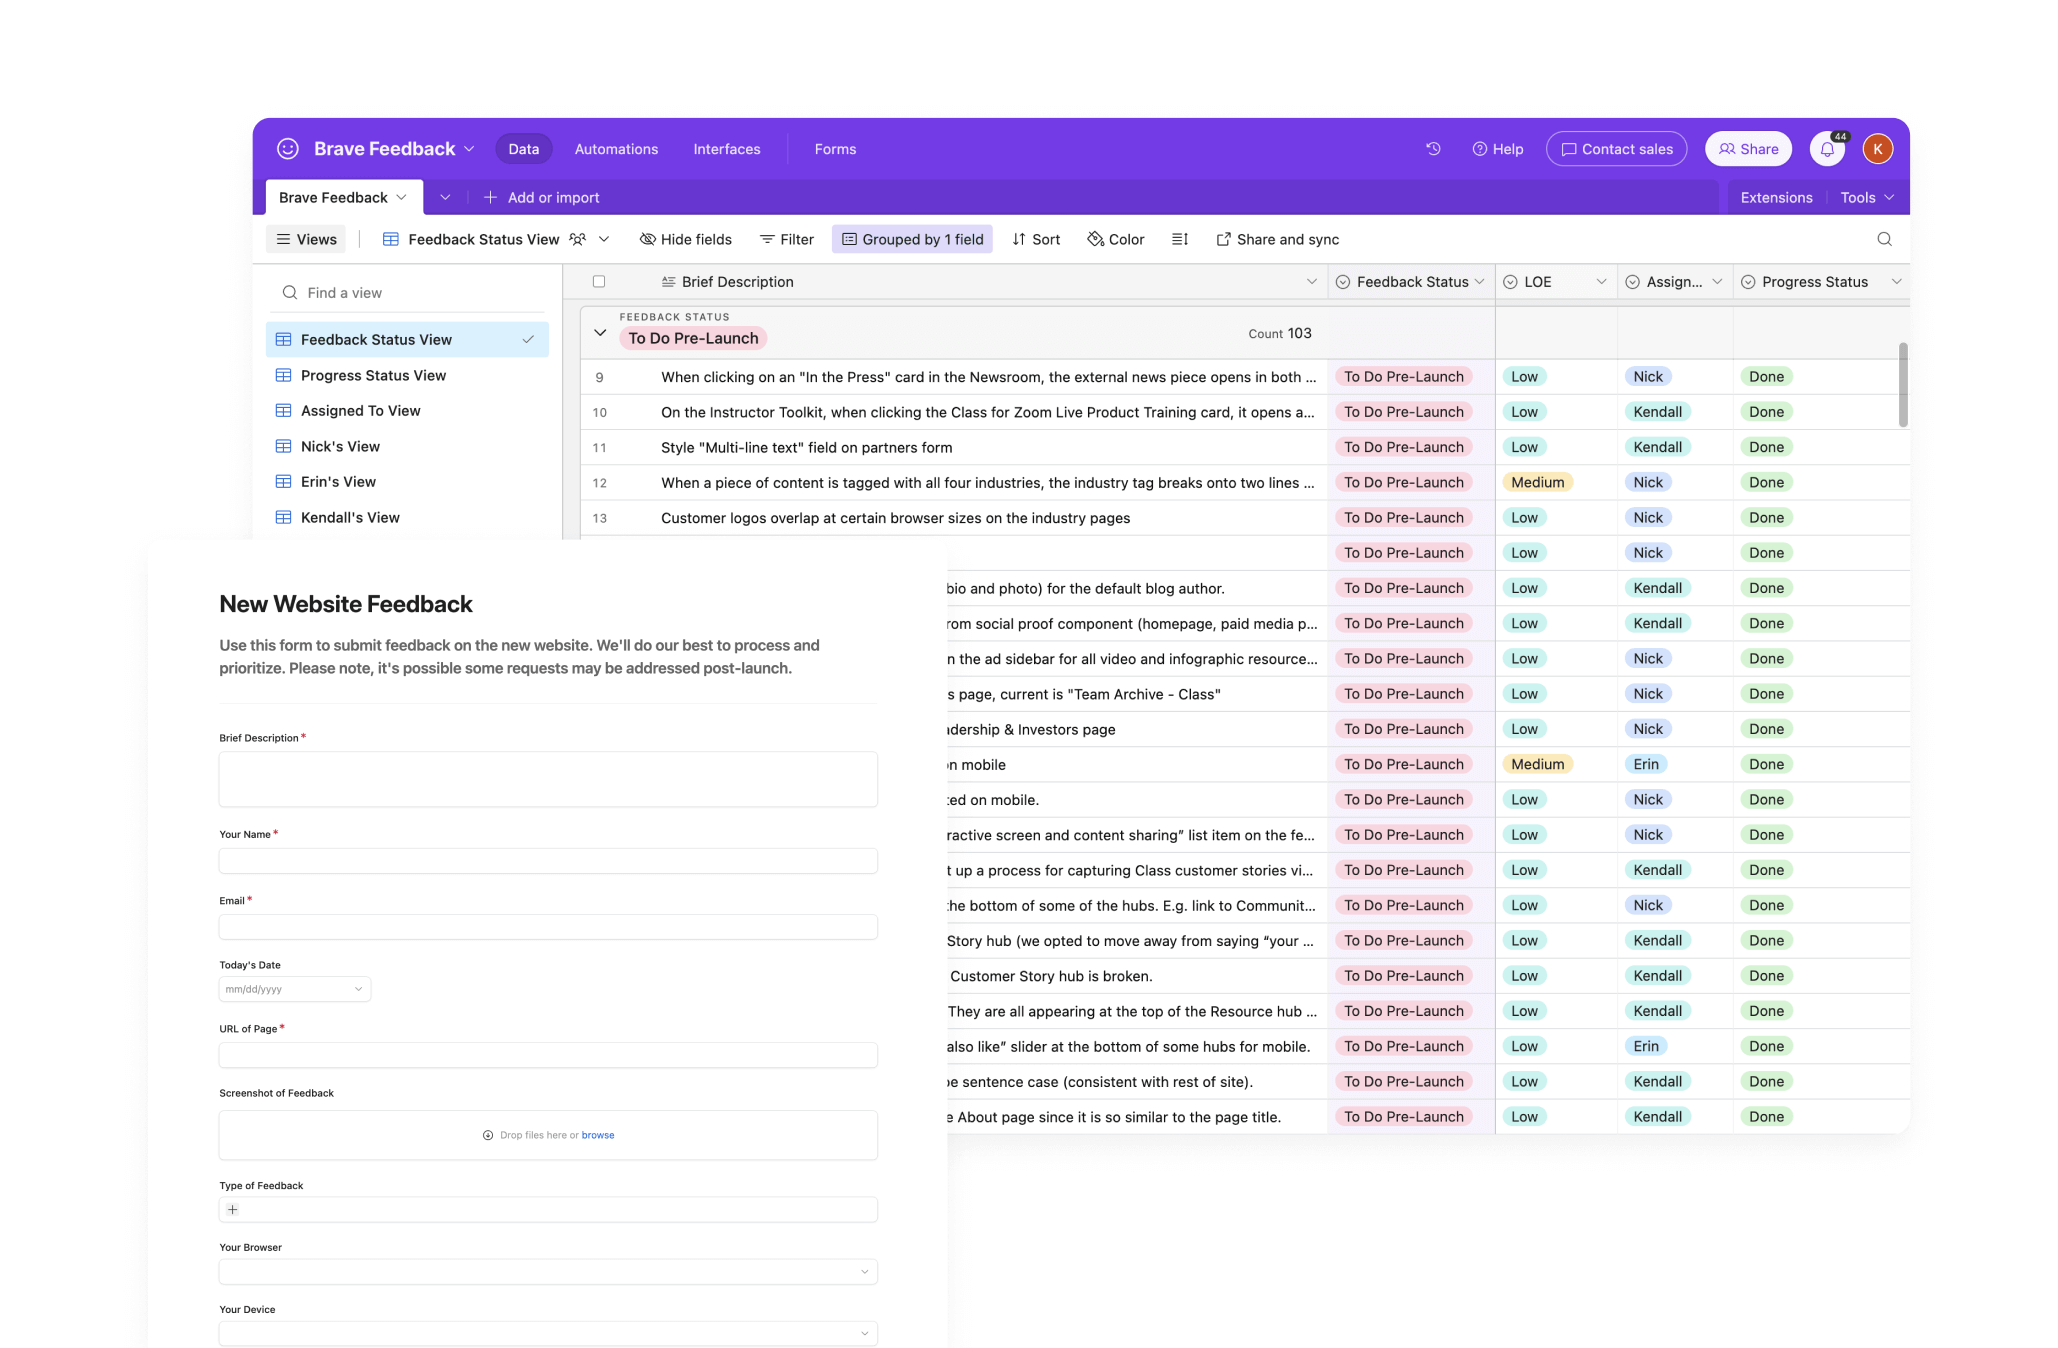Click the browse link in file upload
Image resolution: width=2058 pixels, height=1348 pixels.
pyautogui.click(x=598, y=1135)
